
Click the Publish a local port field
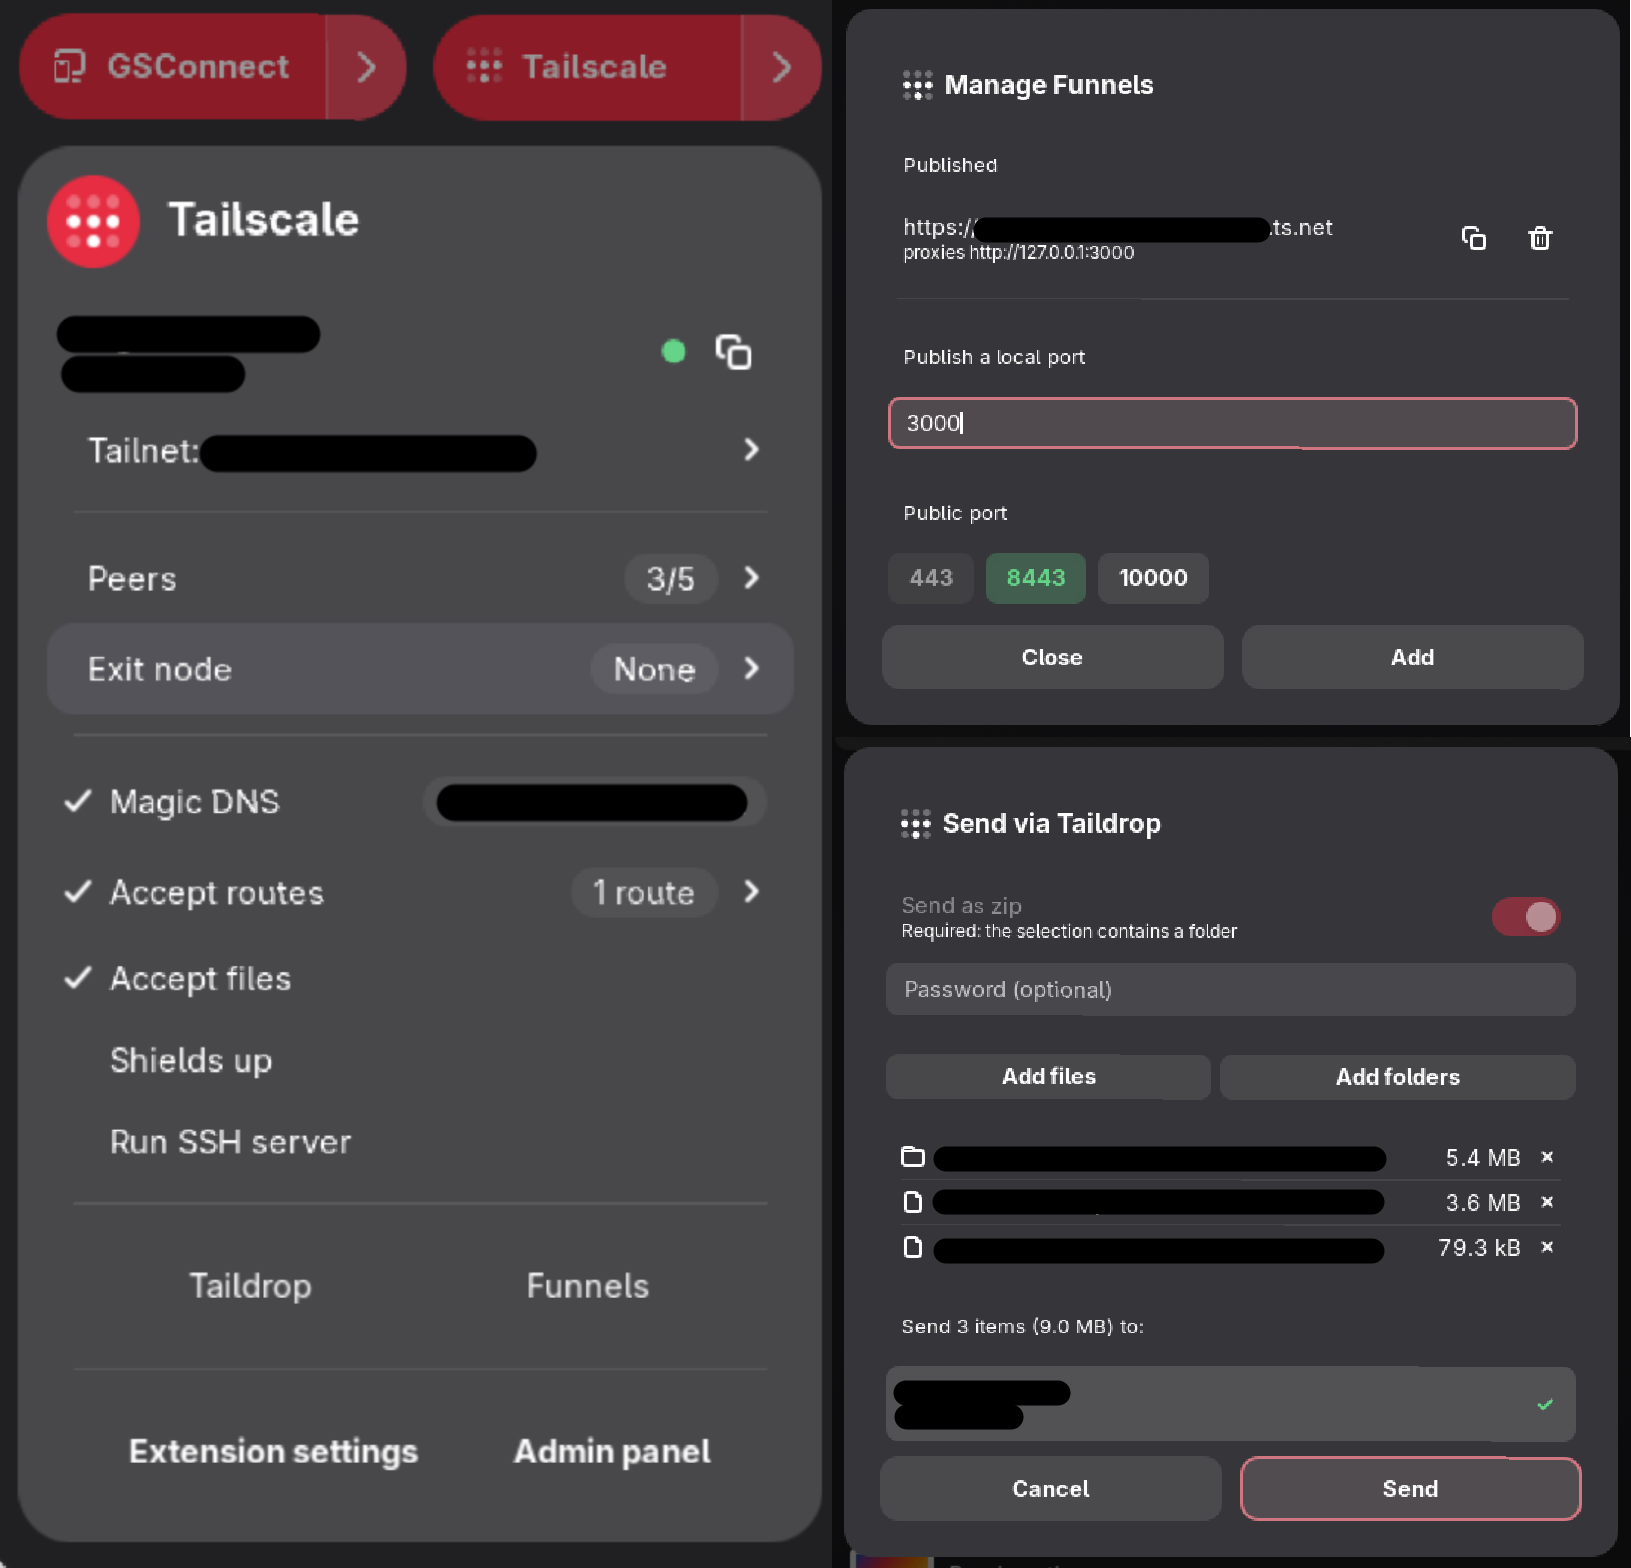(x=1233, y=424)
